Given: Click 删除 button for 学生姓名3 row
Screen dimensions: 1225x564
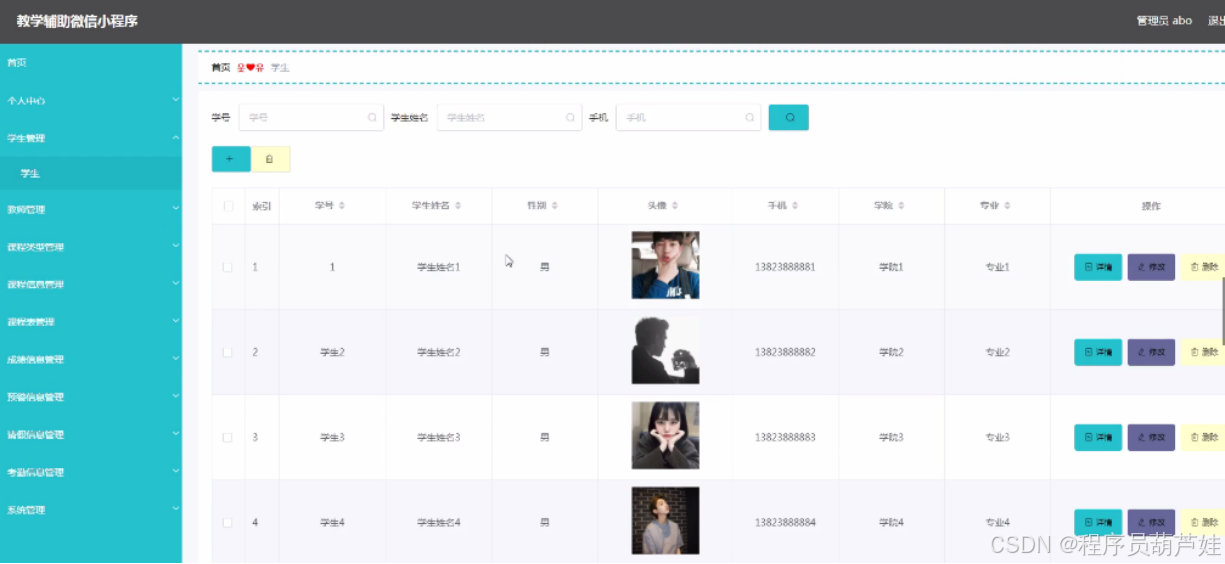Looking at the screenshot, I should coord(1202,437).
